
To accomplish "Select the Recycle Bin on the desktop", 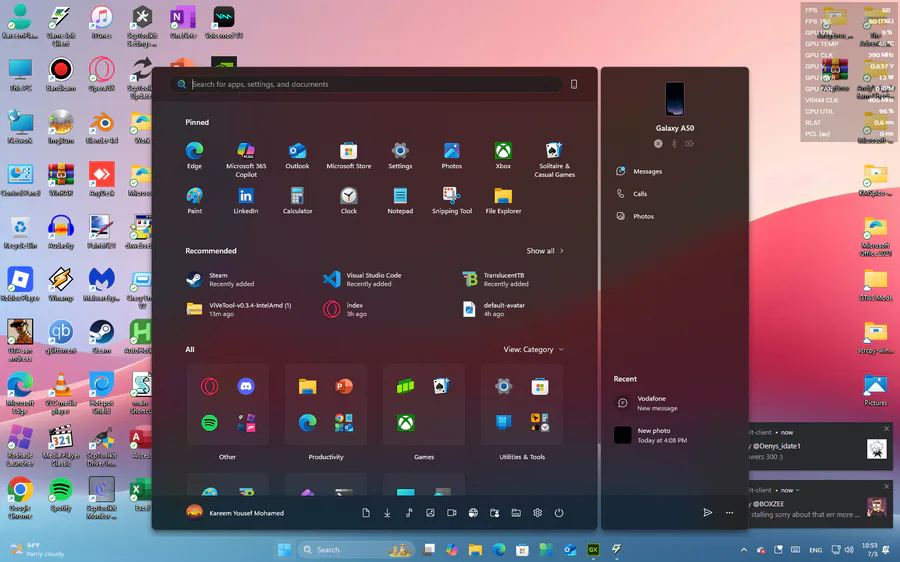I will click(20, 232).
